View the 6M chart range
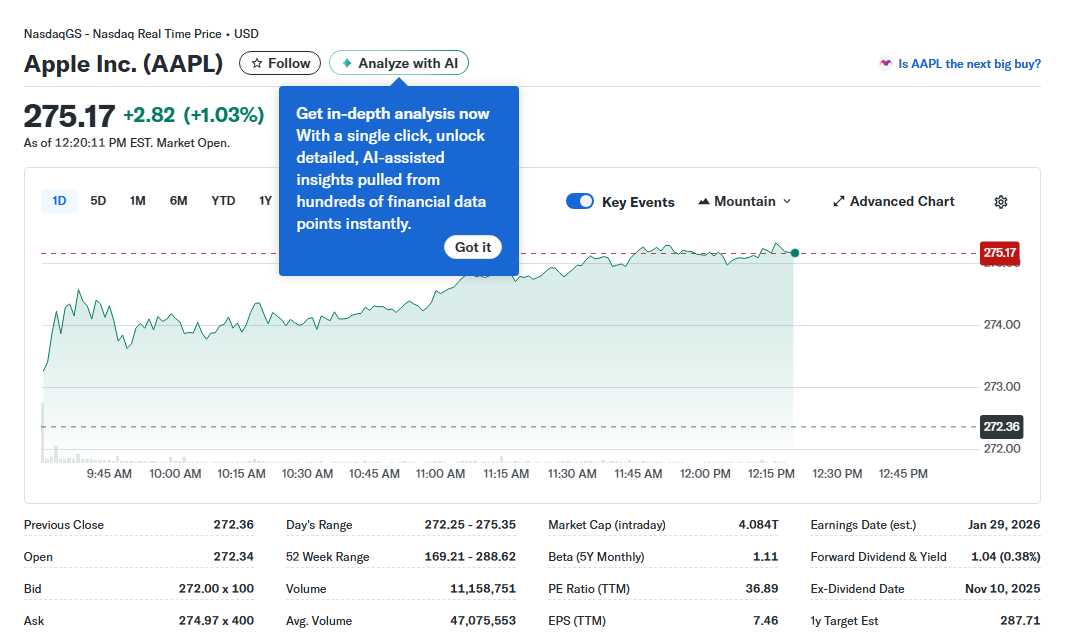1065x636 pixels. point(179,200)
